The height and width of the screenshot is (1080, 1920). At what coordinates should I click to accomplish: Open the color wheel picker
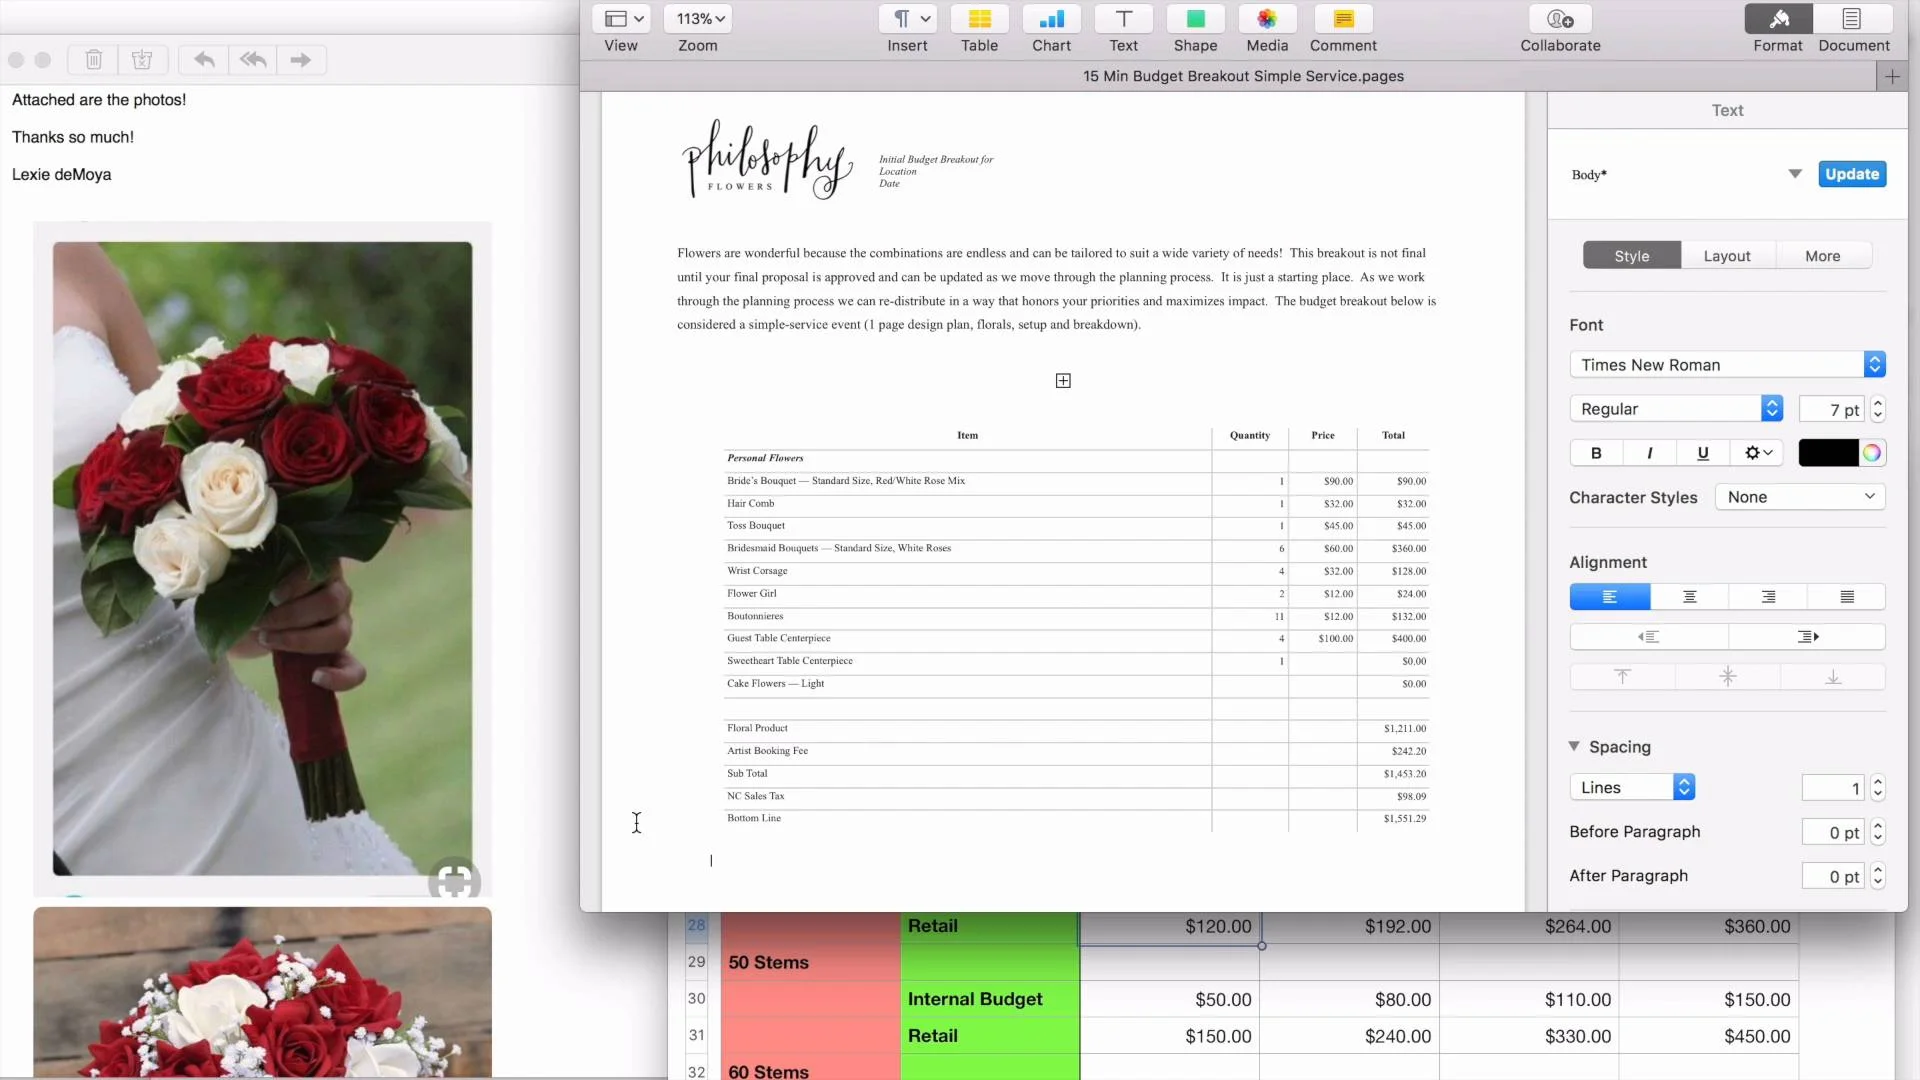1872,453
